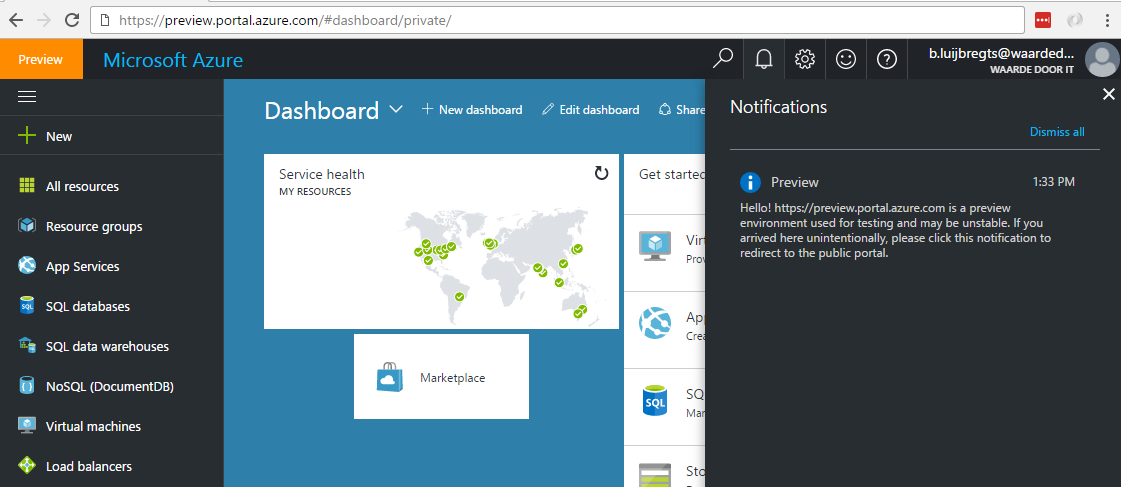Image resolution: width=1121 pixels, height=487 pixels.
Task: Open portal settings gear icon
Action: point(805,59)
